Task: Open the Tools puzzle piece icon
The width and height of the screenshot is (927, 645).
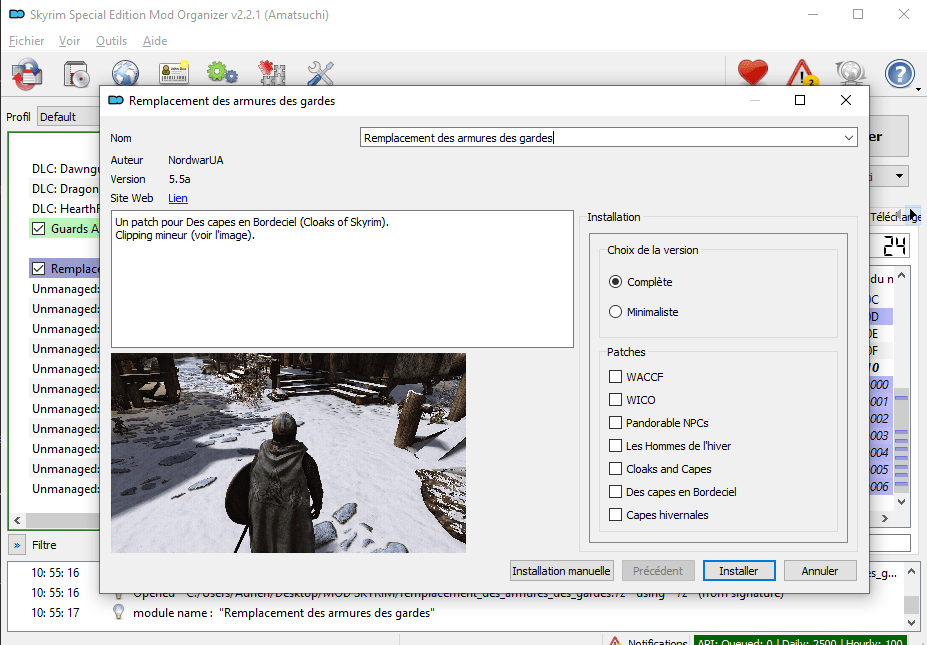Action: coord(272,73)
